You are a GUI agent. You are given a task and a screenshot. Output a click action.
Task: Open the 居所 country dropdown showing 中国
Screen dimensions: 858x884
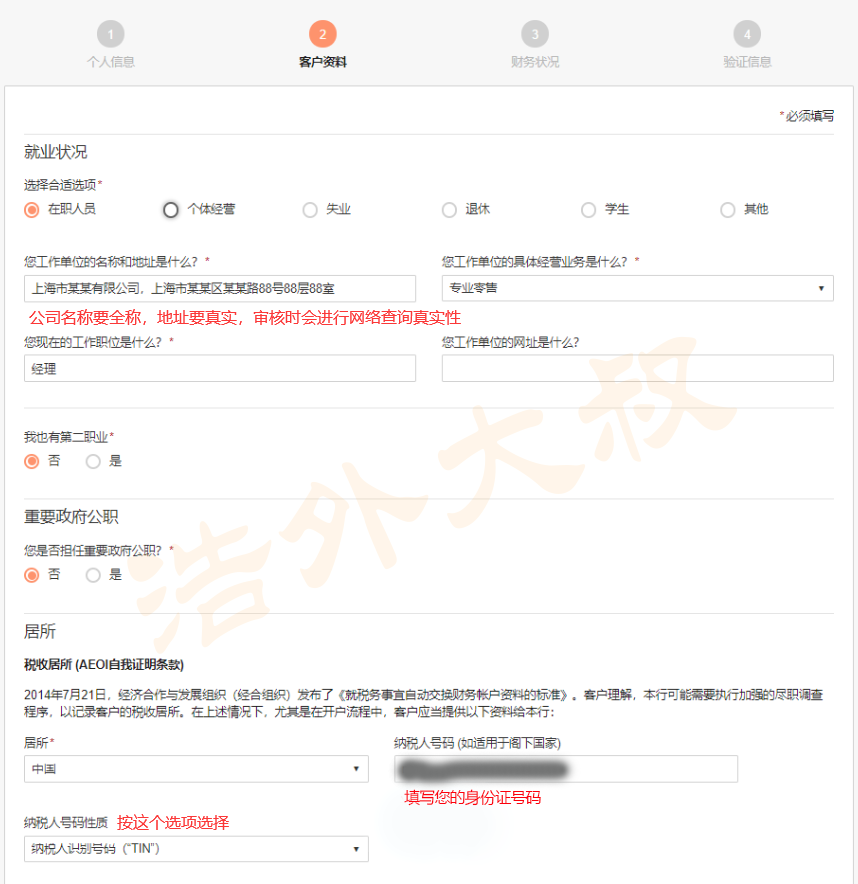coord(196,769)
